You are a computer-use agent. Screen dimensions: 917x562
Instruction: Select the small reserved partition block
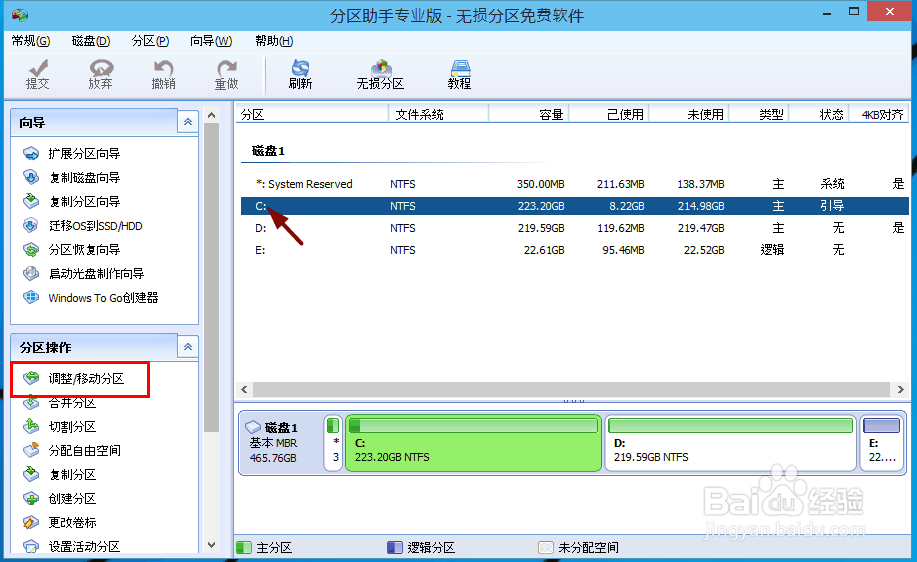[333, 443]
